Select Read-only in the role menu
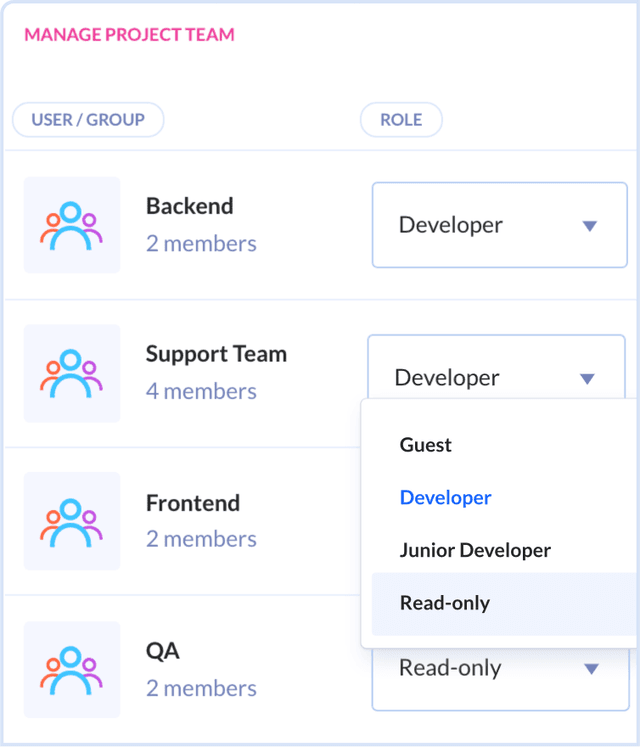Screen dimensions: 640x747 tap(445, 603)
